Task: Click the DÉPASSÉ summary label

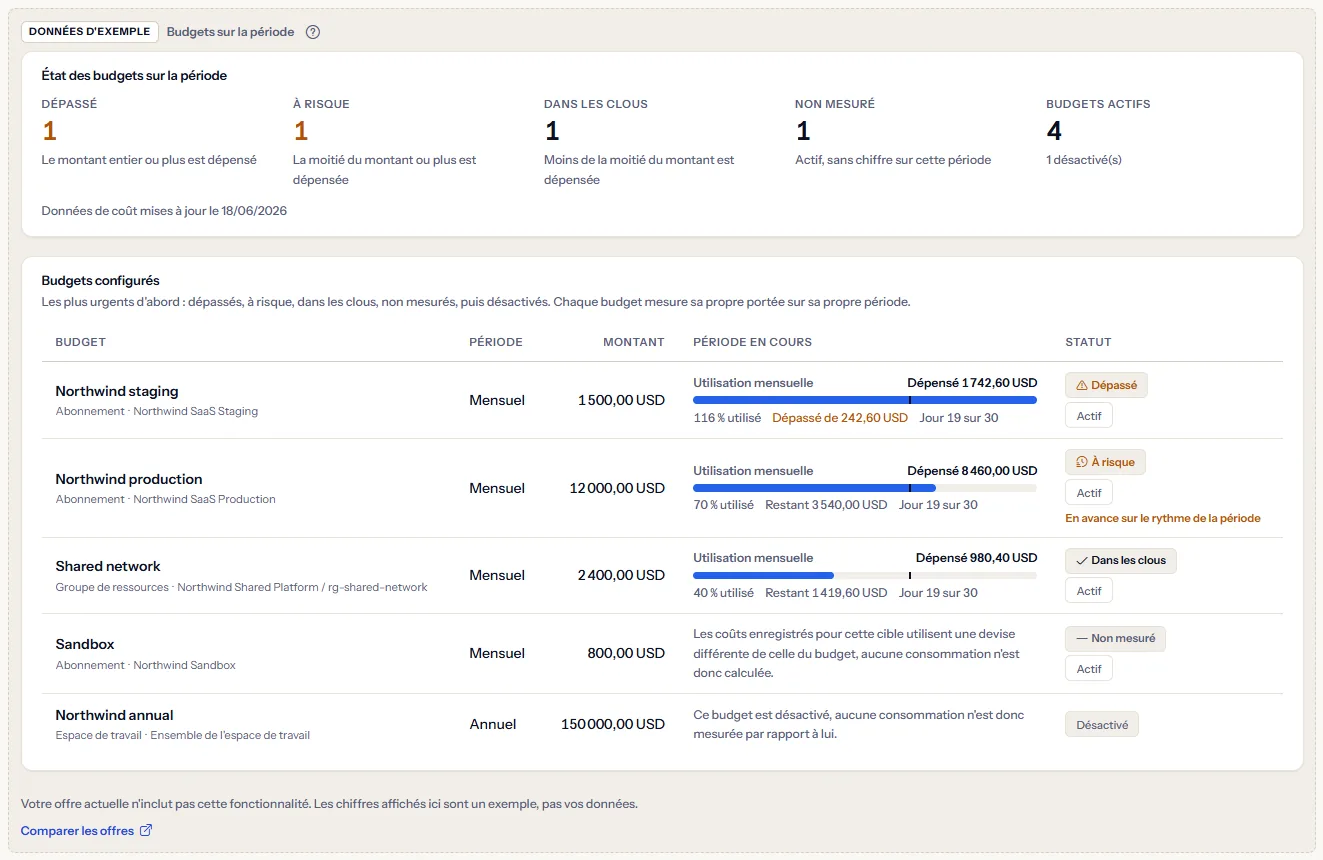Action: tap(69, 104)
